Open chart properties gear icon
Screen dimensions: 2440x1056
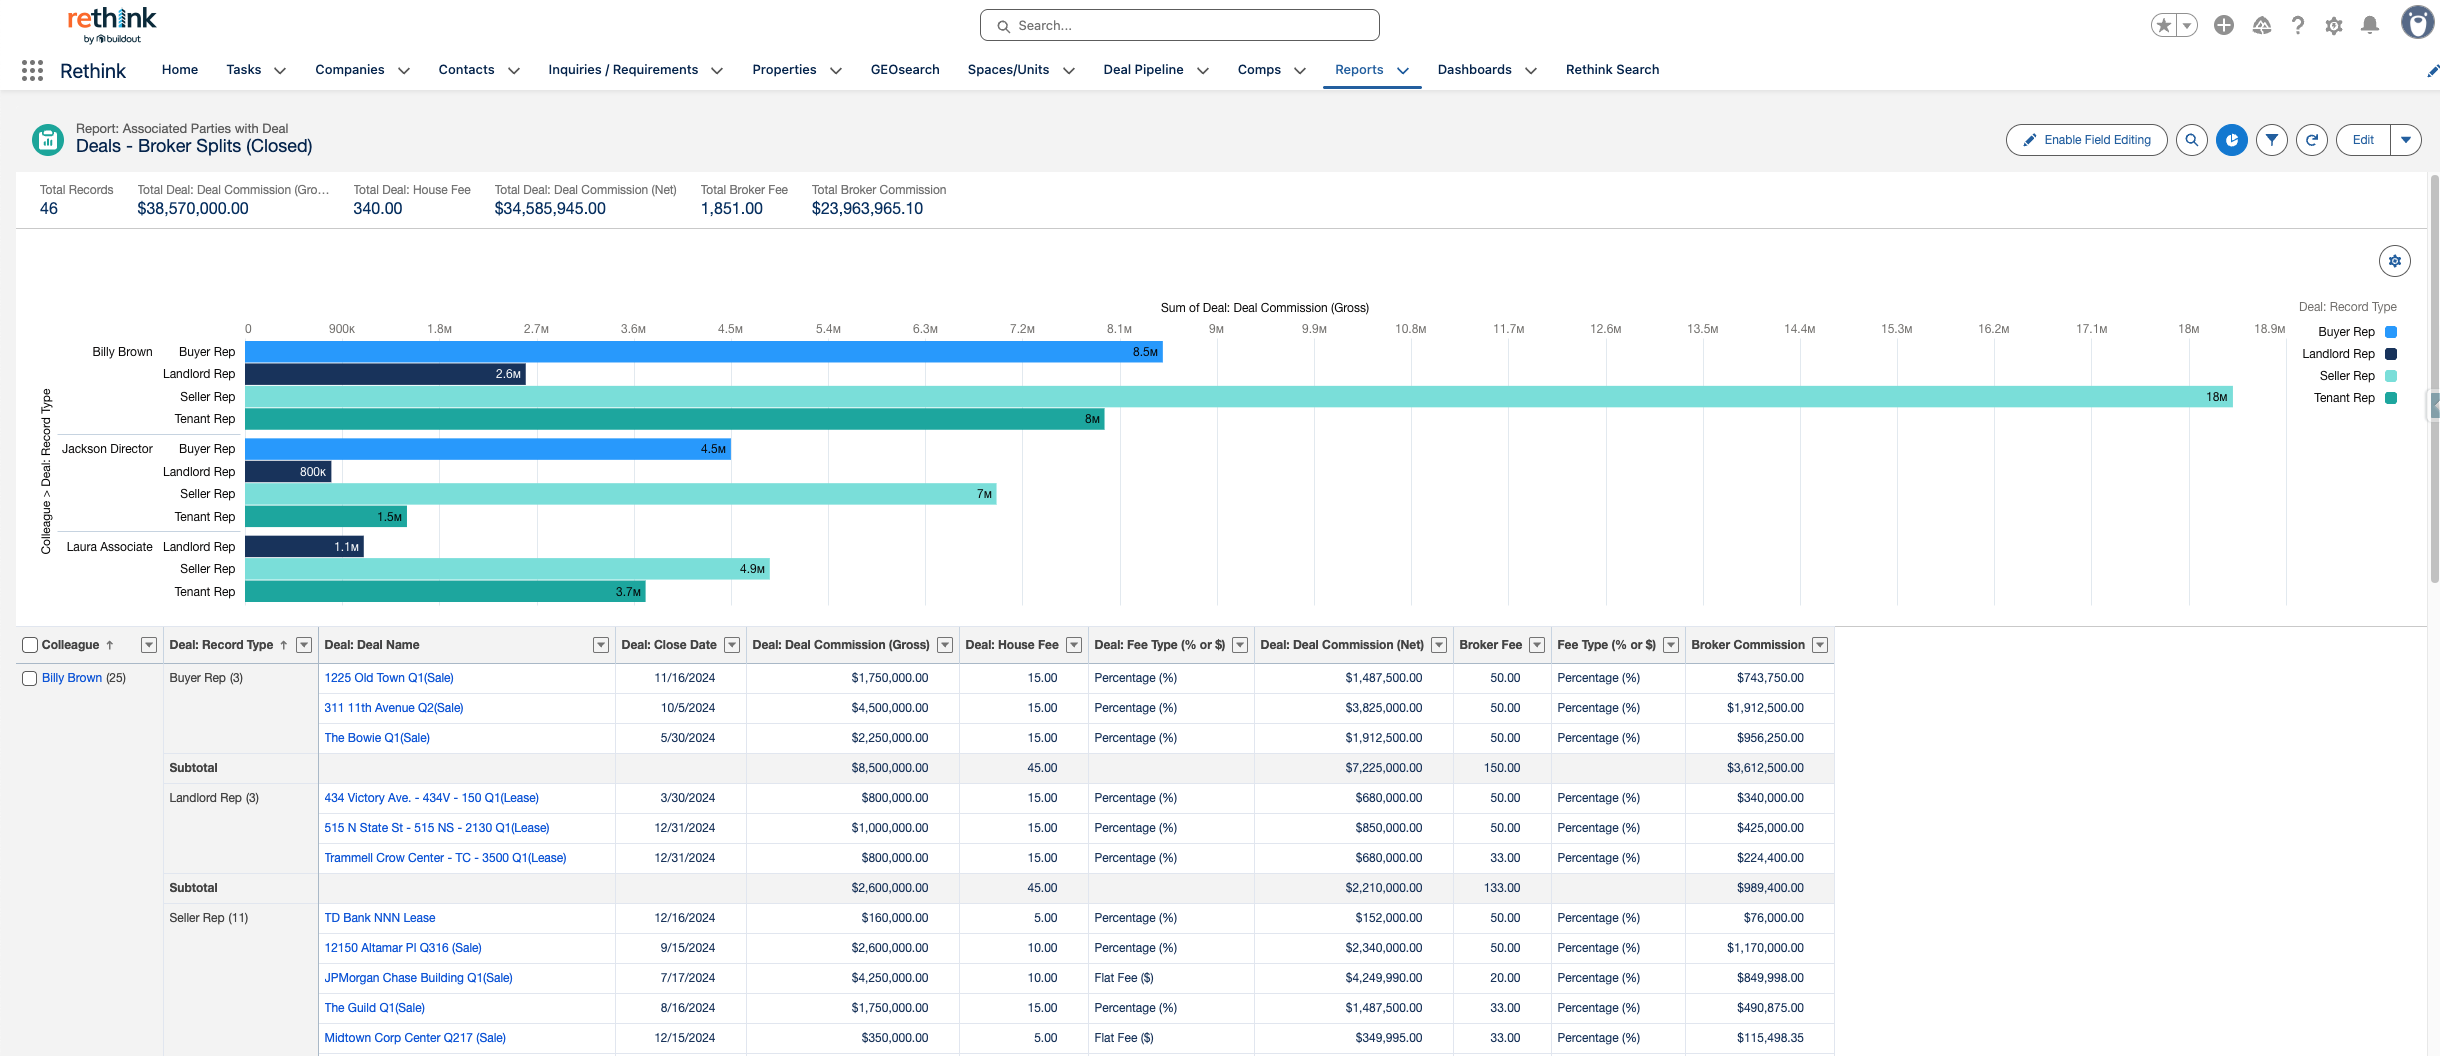[2395, 261]
